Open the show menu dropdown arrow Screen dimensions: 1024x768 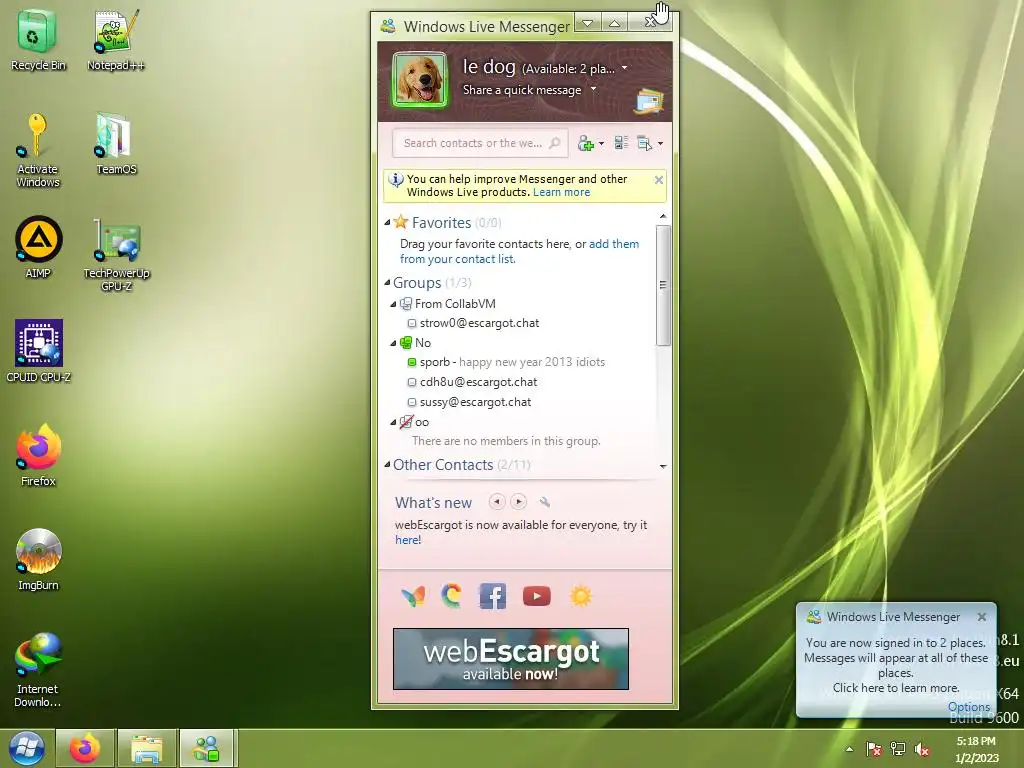click(661, 143)
